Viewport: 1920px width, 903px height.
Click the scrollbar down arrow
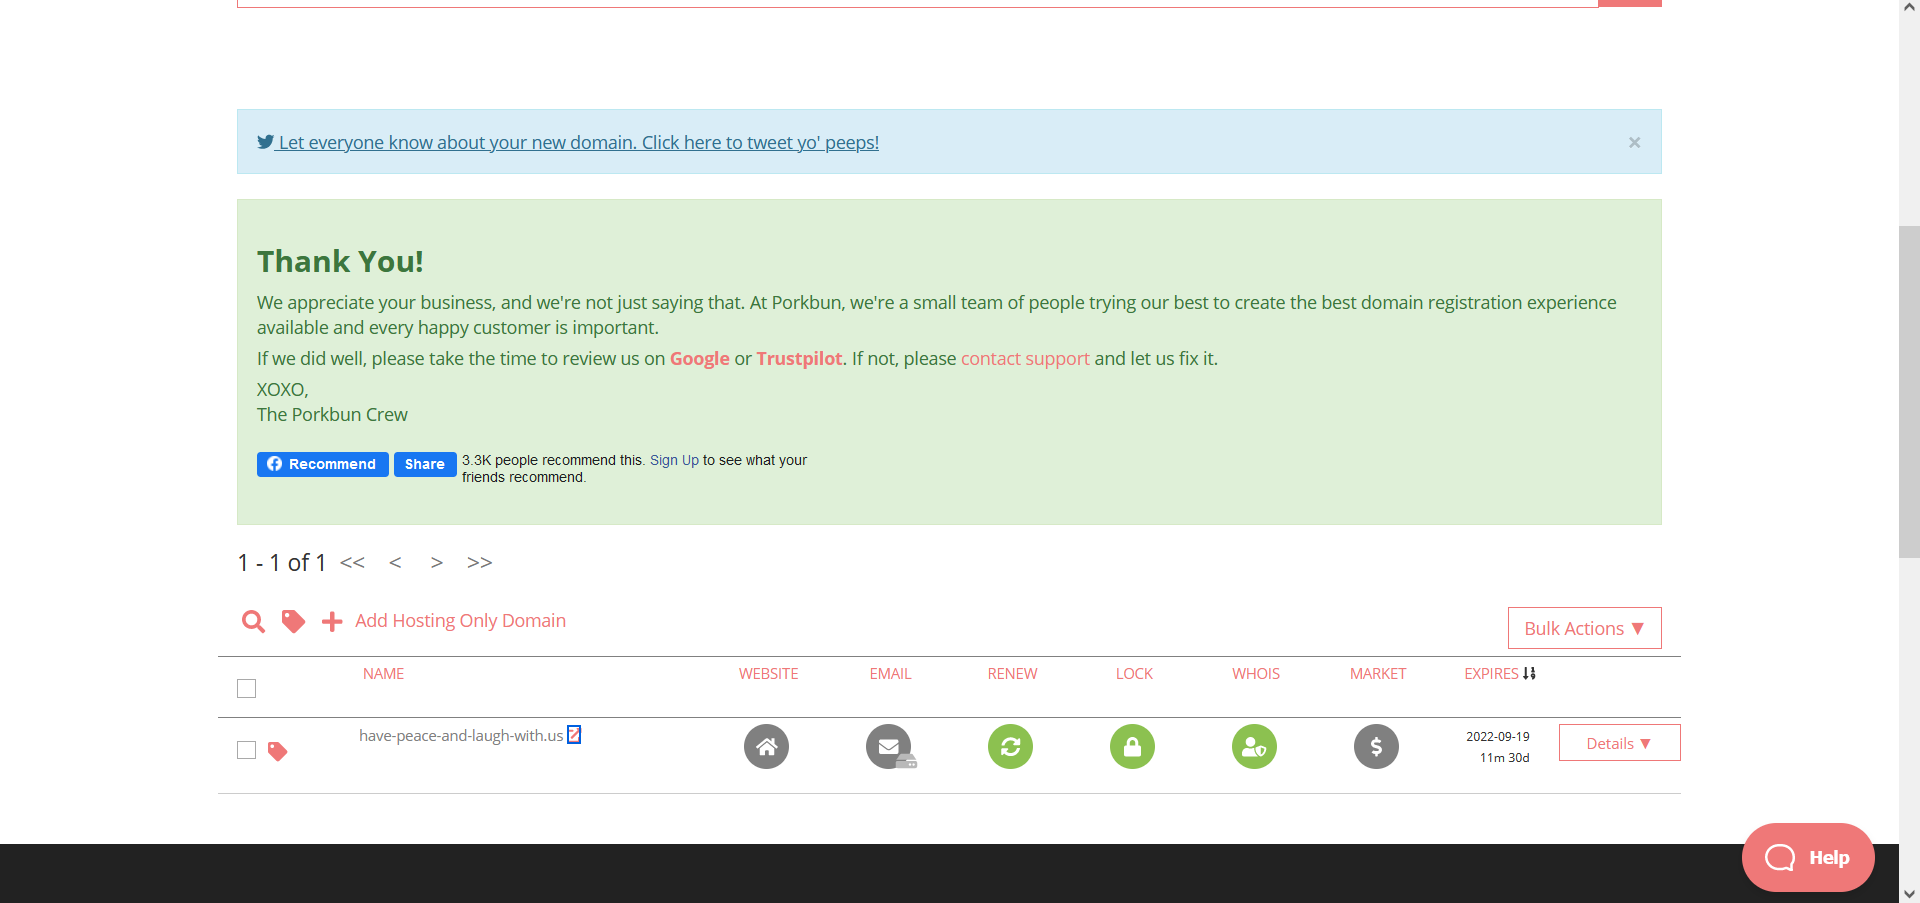(x=1909, y=893)
